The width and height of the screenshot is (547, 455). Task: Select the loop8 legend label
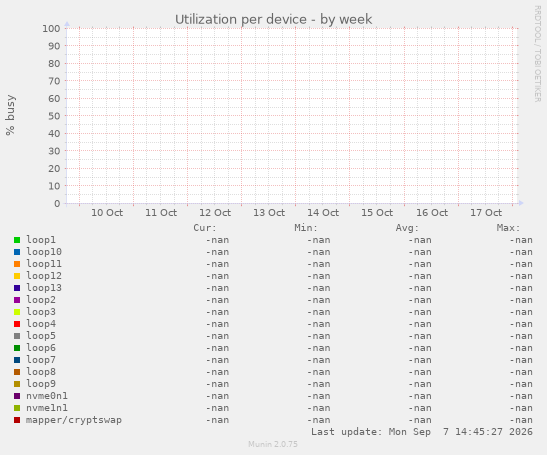(41, 372)
